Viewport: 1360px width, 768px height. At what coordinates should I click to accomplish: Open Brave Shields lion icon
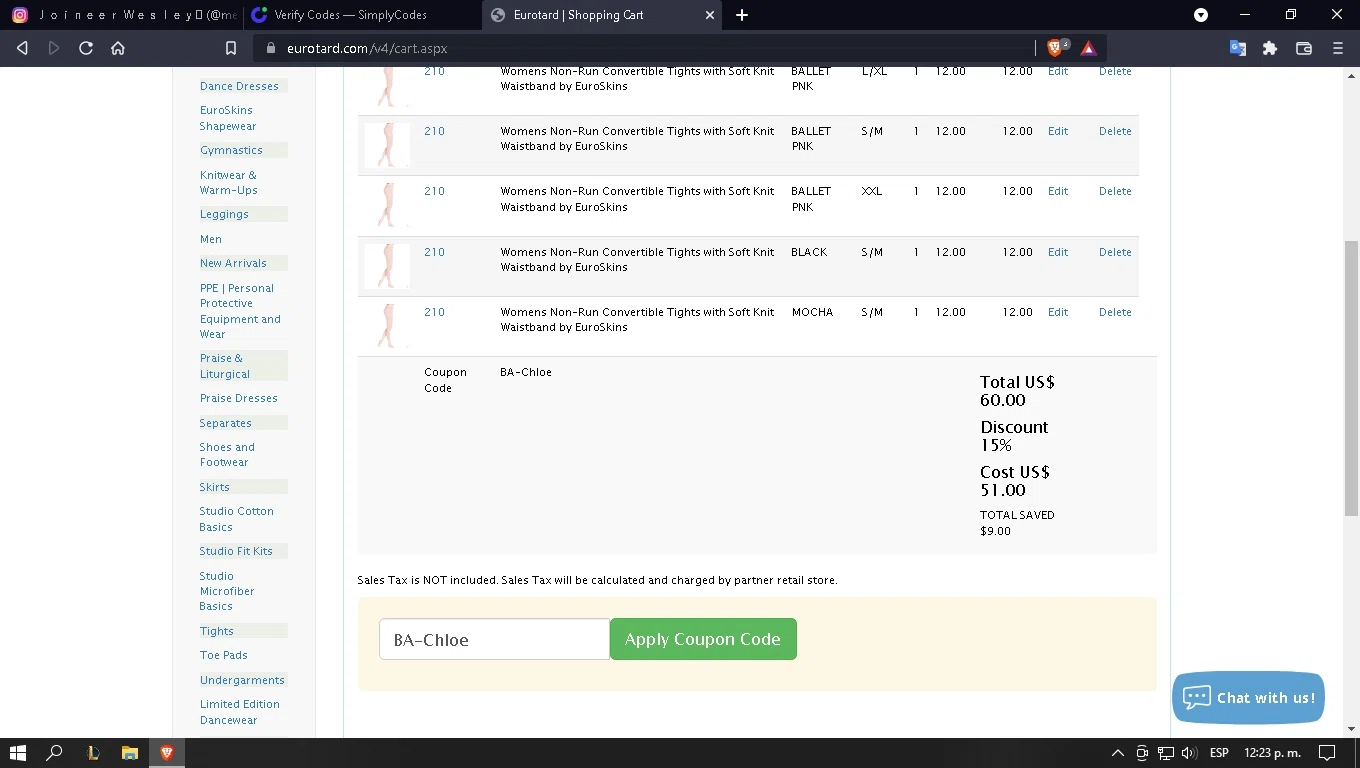tap(1057, 48)
